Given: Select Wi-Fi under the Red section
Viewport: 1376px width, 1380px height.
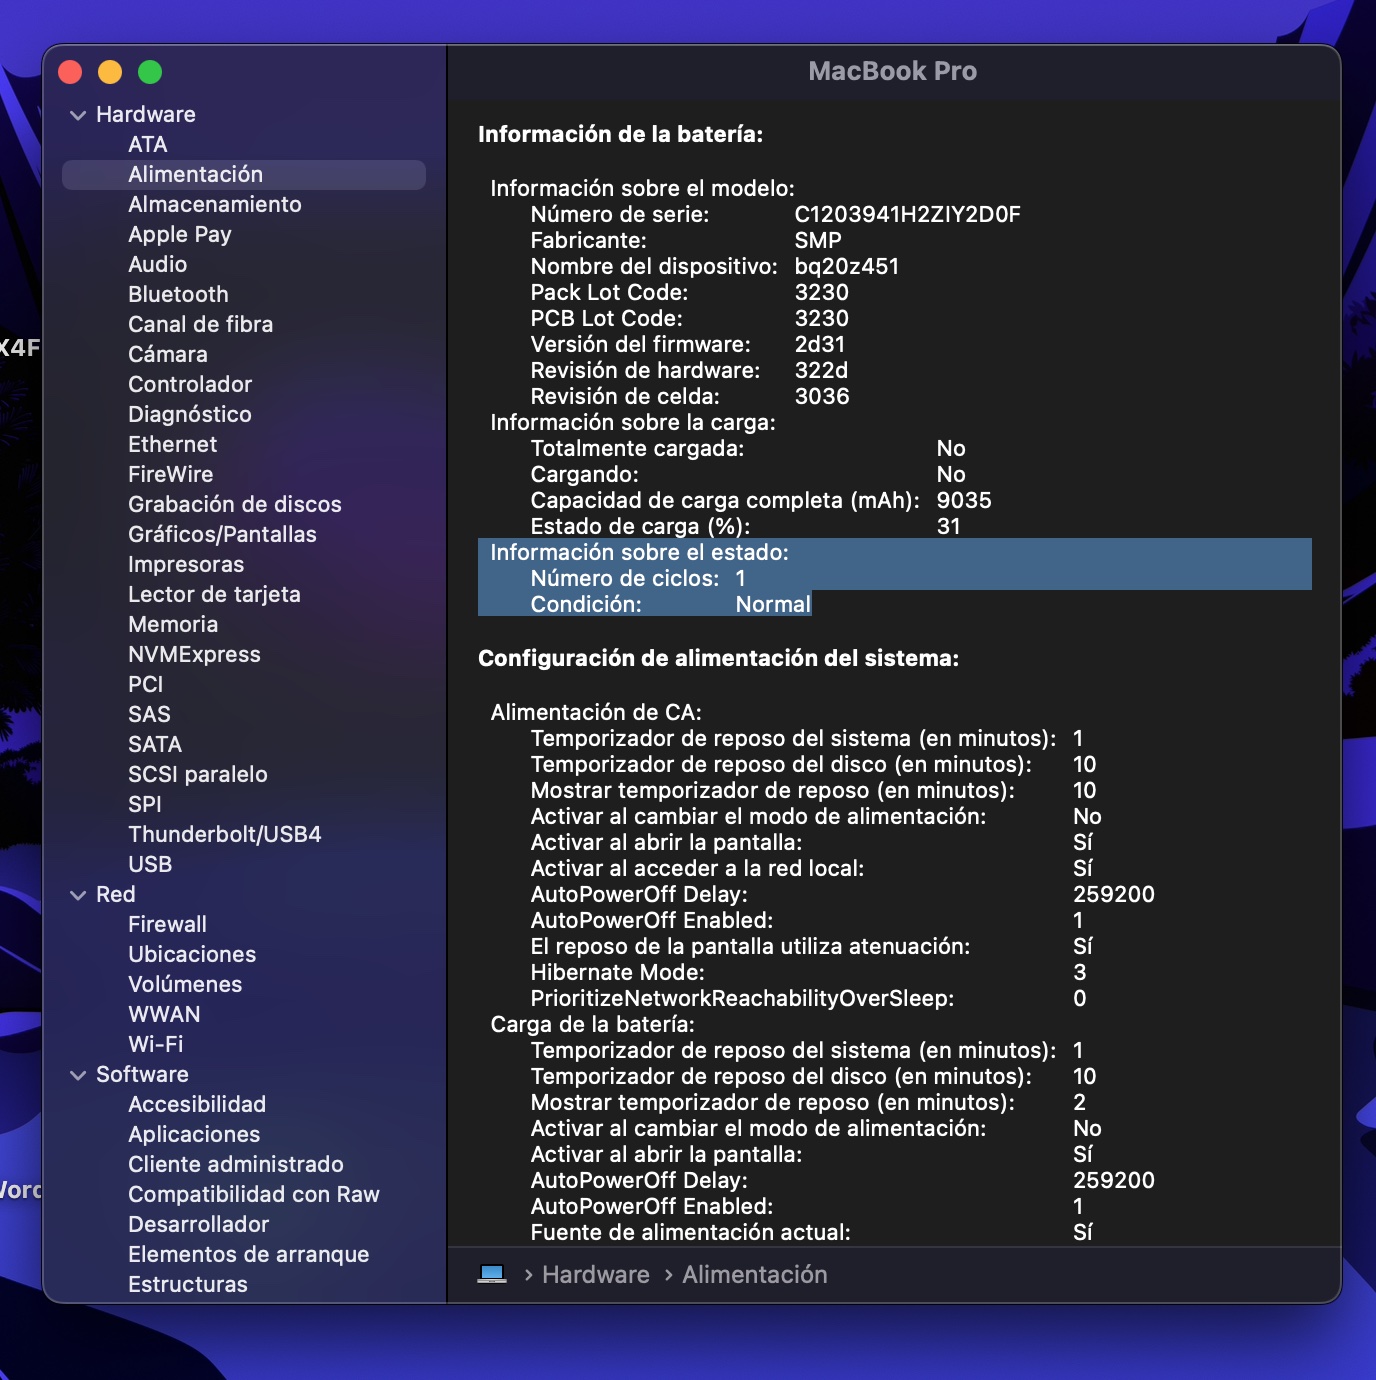Looking at the screenshot, I should click(155, 1044).
